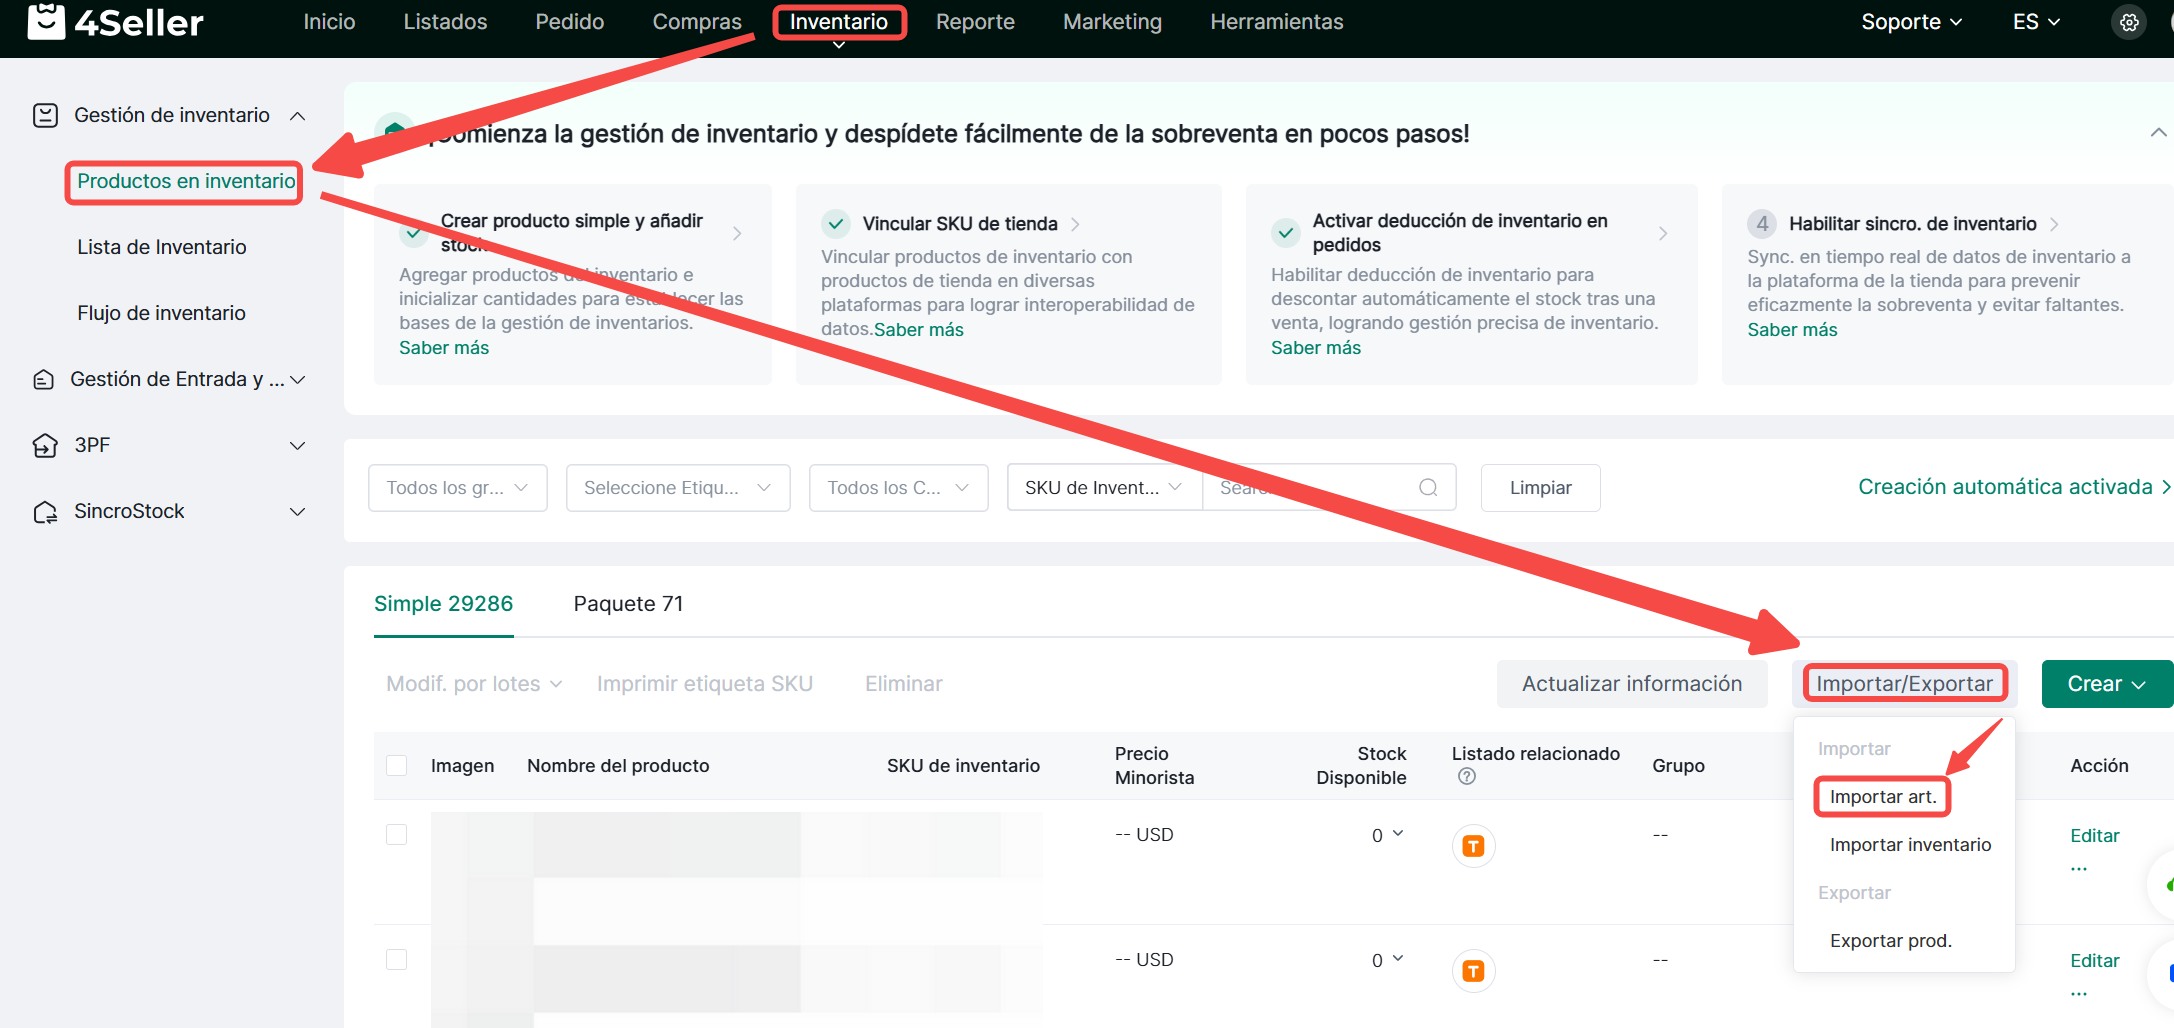Toggle the select-all checkbox in table header
The height and width of the screenshot is (1028, 2174).
point(397,766)
